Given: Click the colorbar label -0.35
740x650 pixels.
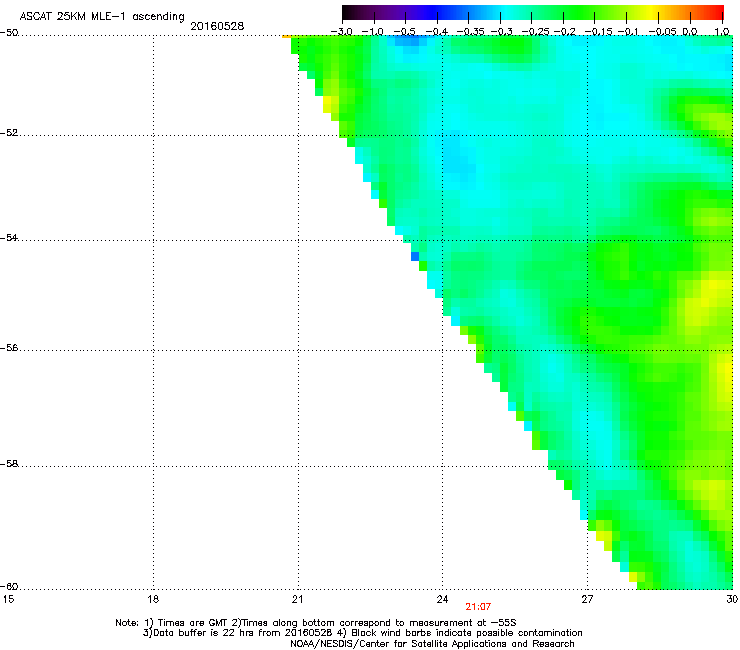Looking at the screenshot, I should [x=471, y=32].
